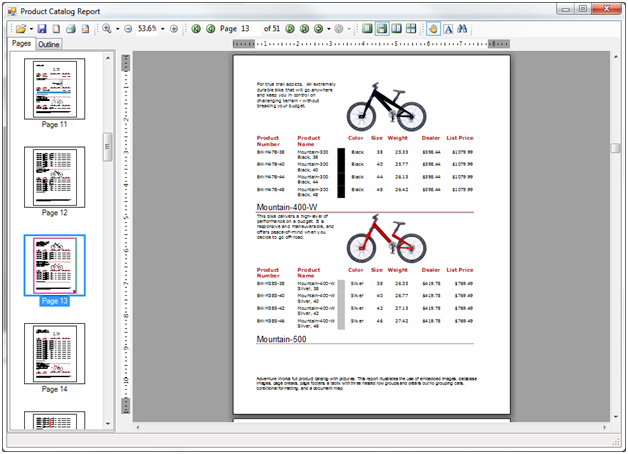Click the red mountain bike image

pyautogui.click(x=386, y=239)
